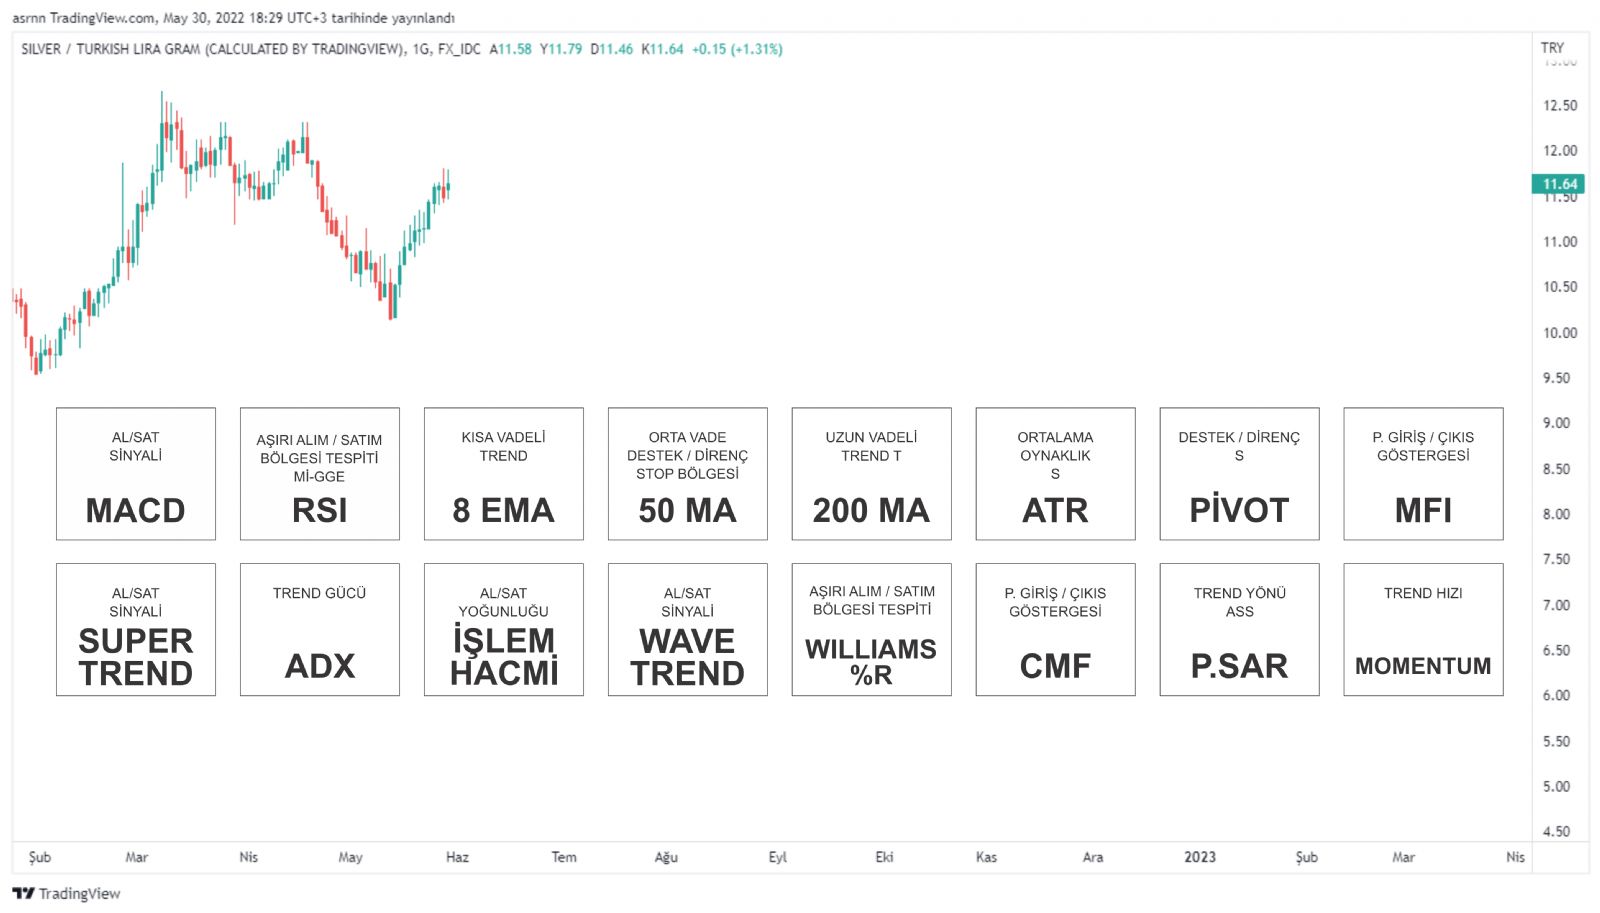Select the RSI indicator box

click(x=320, y=474)
